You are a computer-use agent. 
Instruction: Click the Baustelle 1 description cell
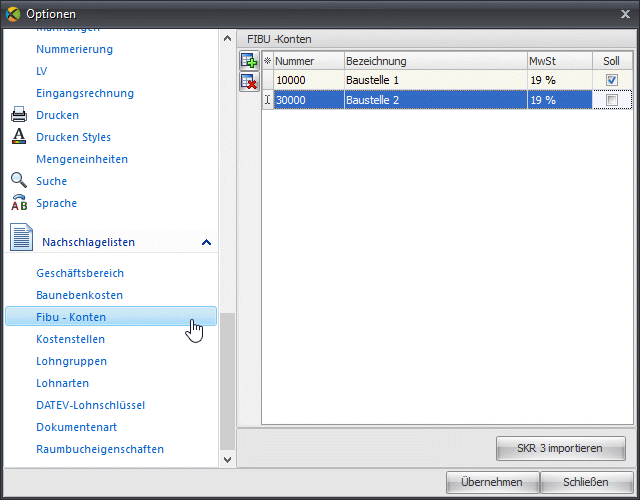tap(436, 80)
